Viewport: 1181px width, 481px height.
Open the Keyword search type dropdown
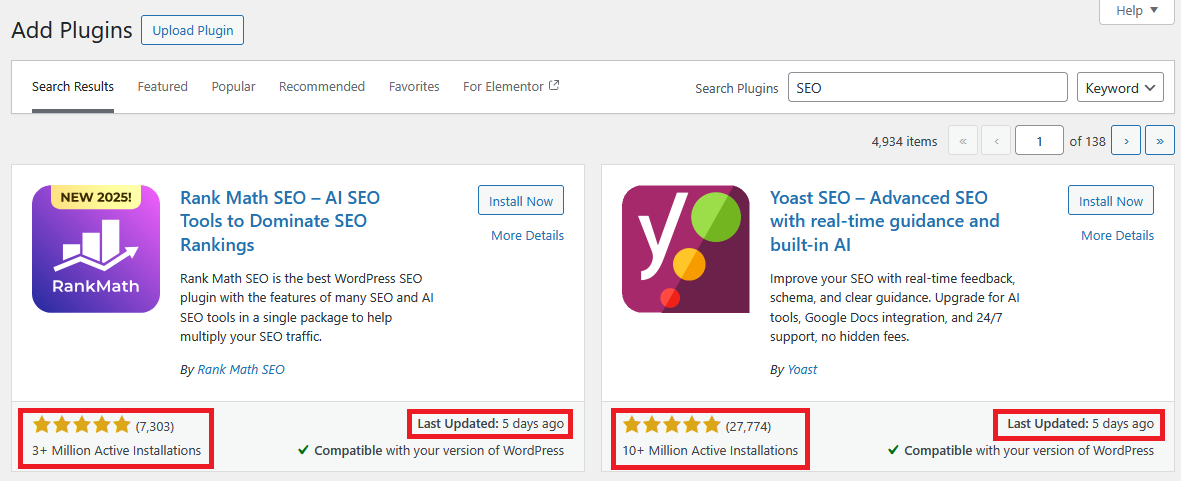pos(1120,88)
